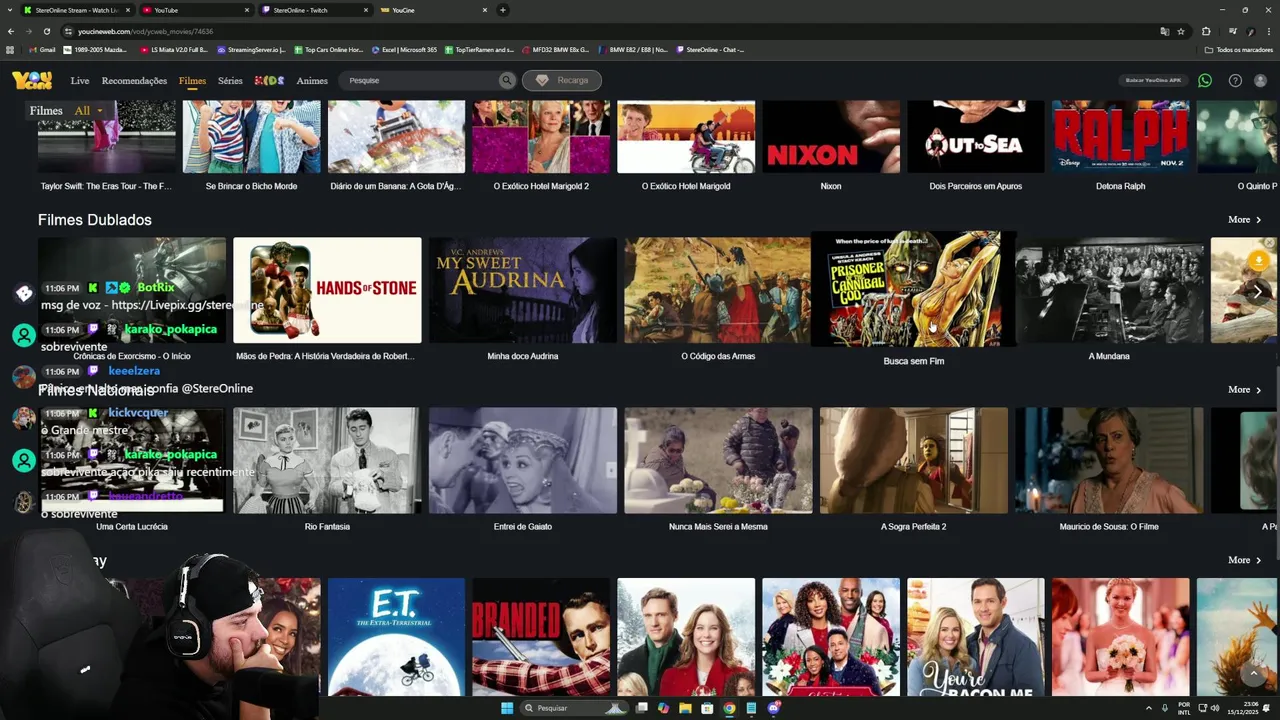The height and width of the screenshot is (720, 1280).
Task: Open the Branded movie poster
Action: [541, 637]
